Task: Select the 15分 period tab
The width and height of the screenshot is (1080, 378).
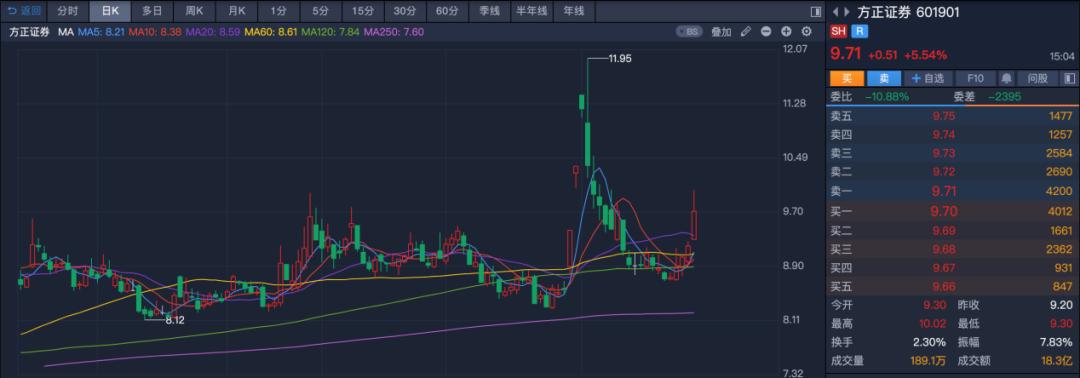Action: (362, 11)
